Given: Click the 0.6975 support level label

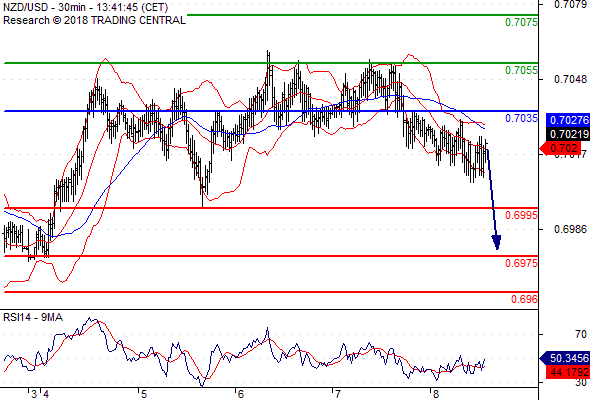Looking at the screenshot, I should pyautogui.click(x=521, y=263).
